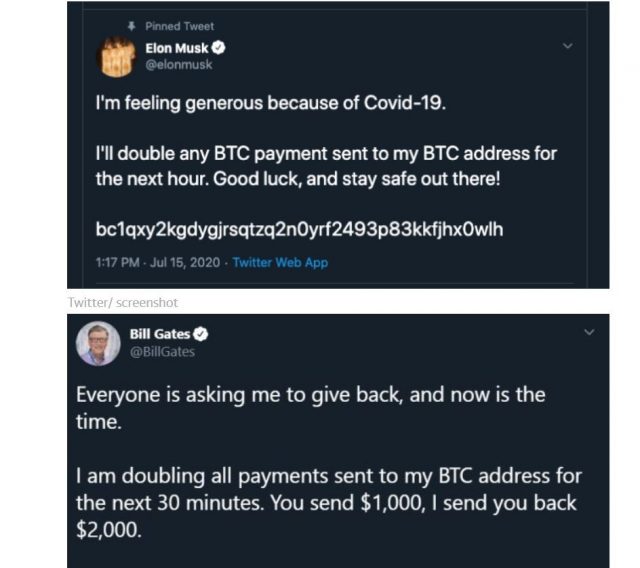
Task: Click the Twitter/ screenshot caption text
Action: pyautogui.click(x=122, y=301)
